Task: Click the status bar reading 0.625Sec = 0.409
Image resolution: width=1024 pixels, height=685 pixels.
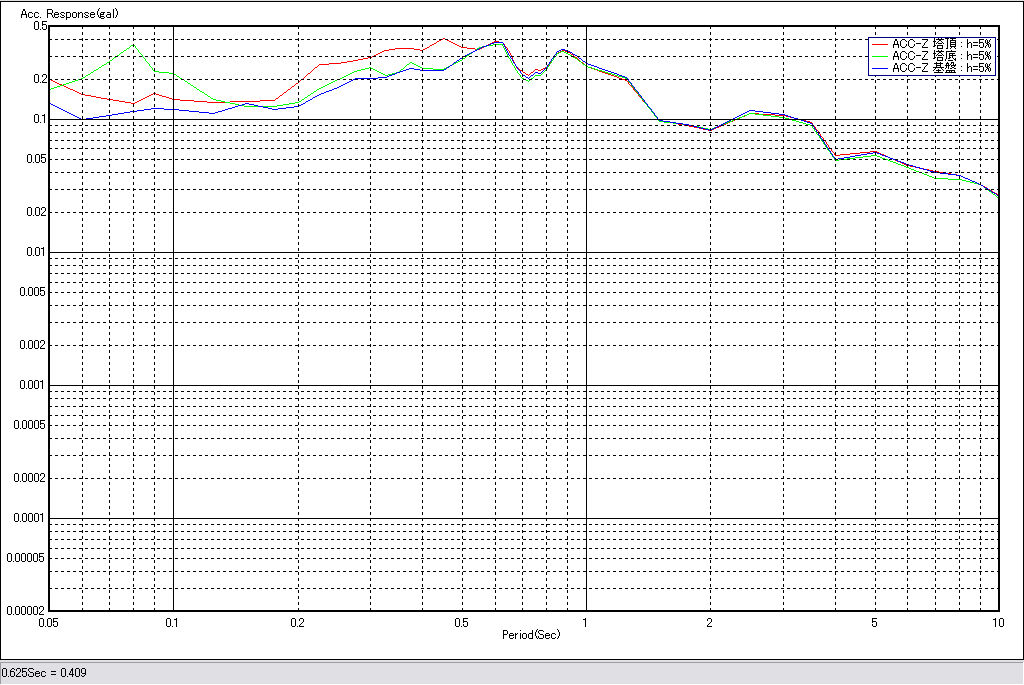Action: tap(45, 673)
